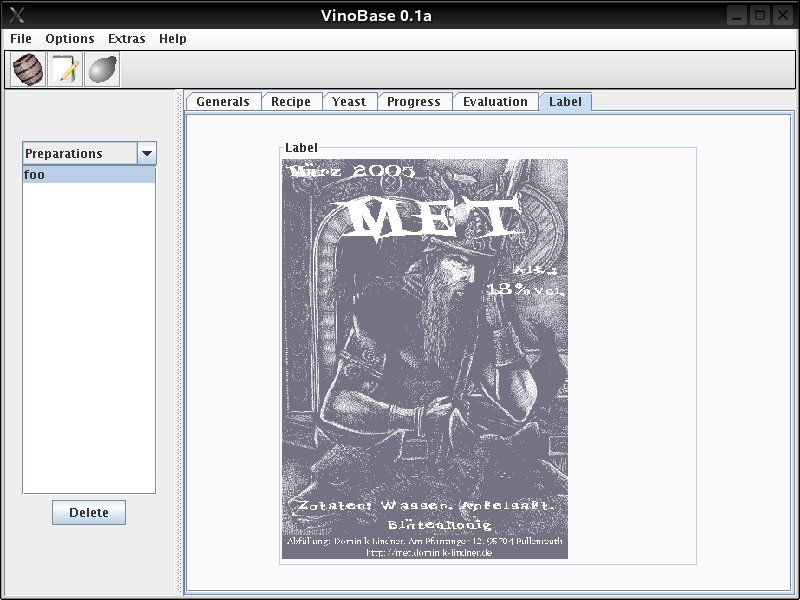The height and width of the screenshot is (600, 800).
Task: Open the Evaluation tab
Action: [x=495, y=102]
